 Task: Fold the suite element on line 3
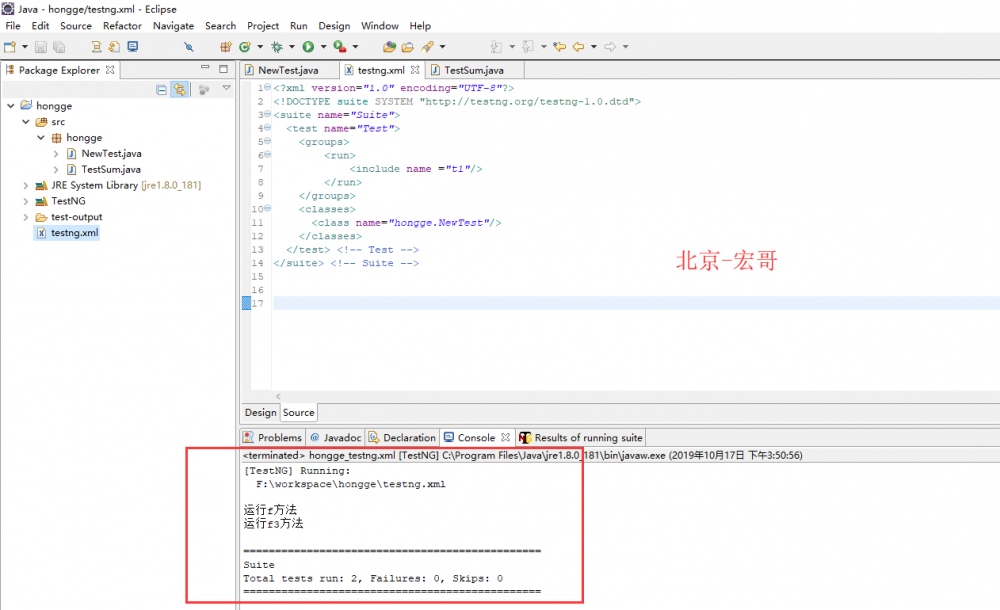tap(267, 114)
